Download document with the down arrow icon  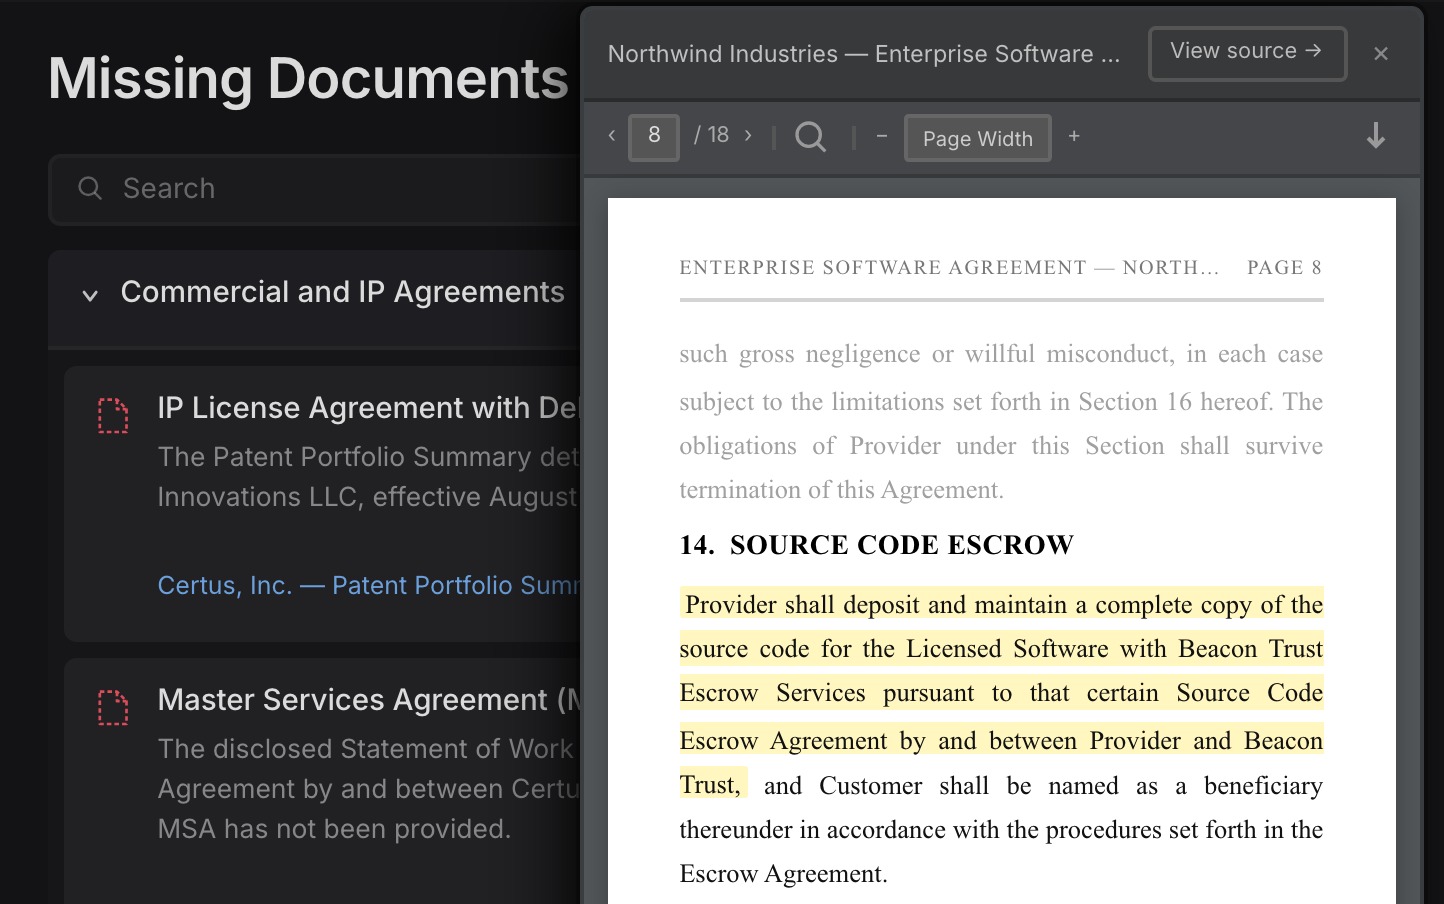point(1376,136)
